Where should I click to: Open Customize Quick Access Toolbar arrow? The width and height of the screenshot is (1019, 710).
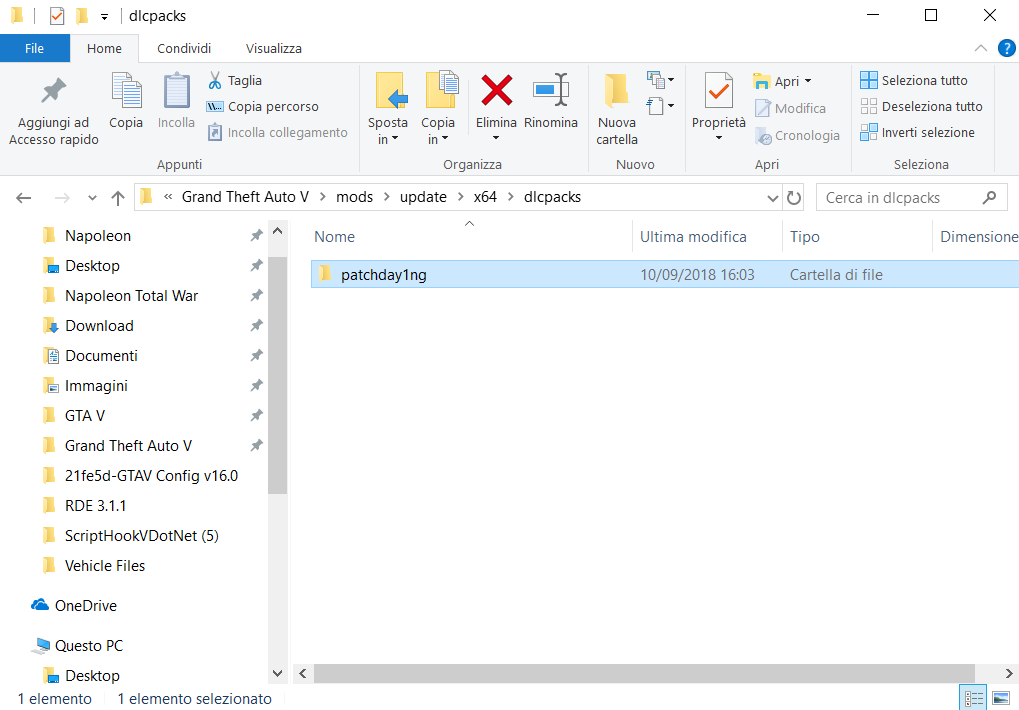[x=104, y=17]
